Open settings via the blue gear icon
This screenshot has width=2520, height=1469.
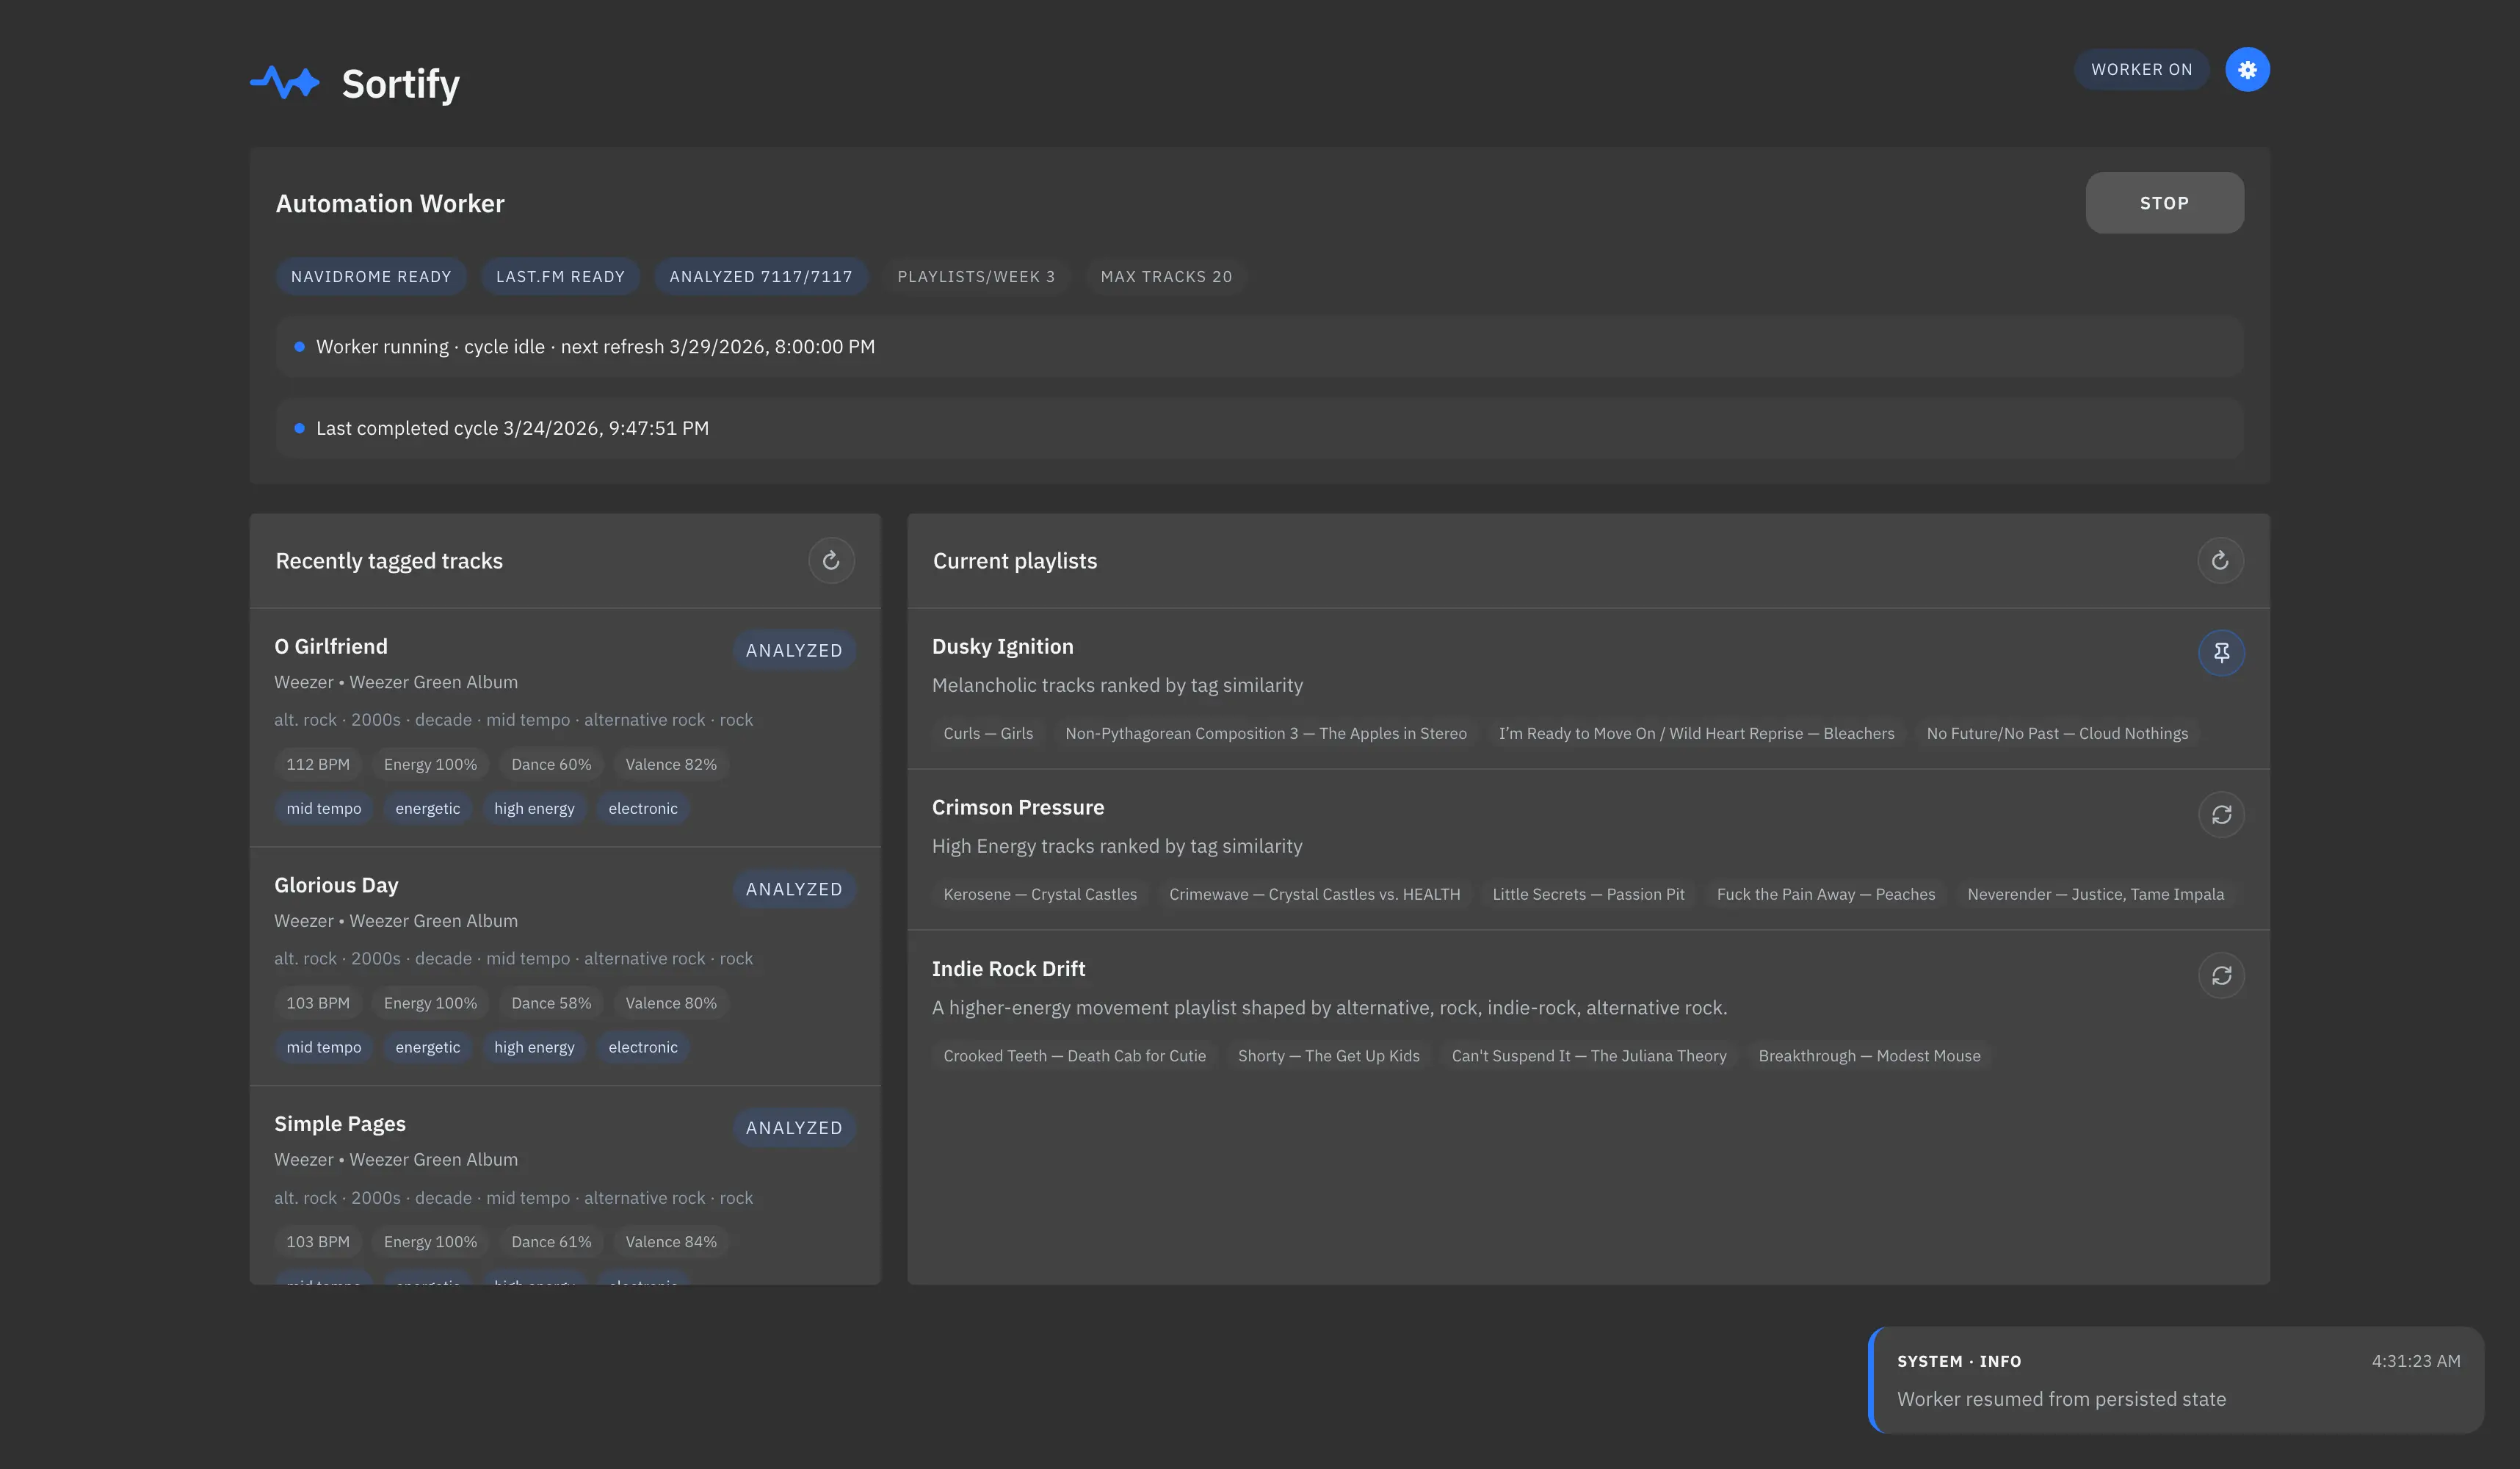2247,69
